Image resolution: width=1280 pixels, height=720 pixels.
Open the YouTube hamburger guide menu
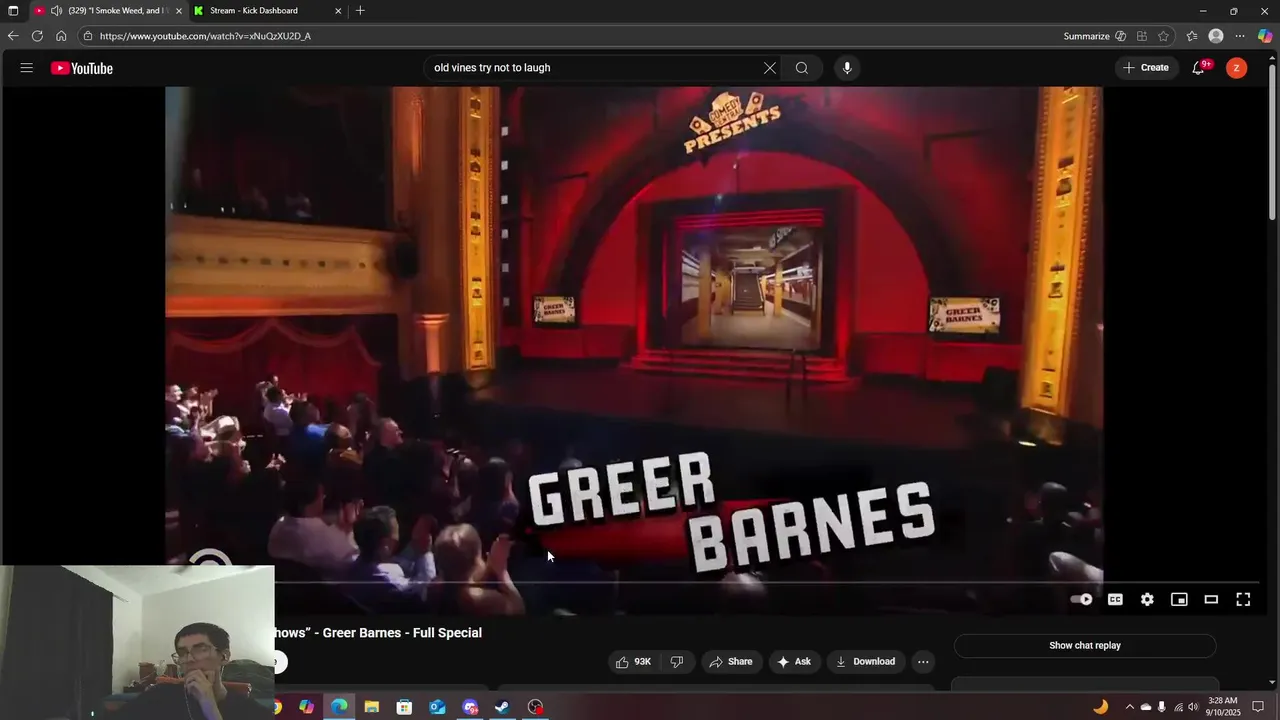pyautogui.click(x=27, y=68)
